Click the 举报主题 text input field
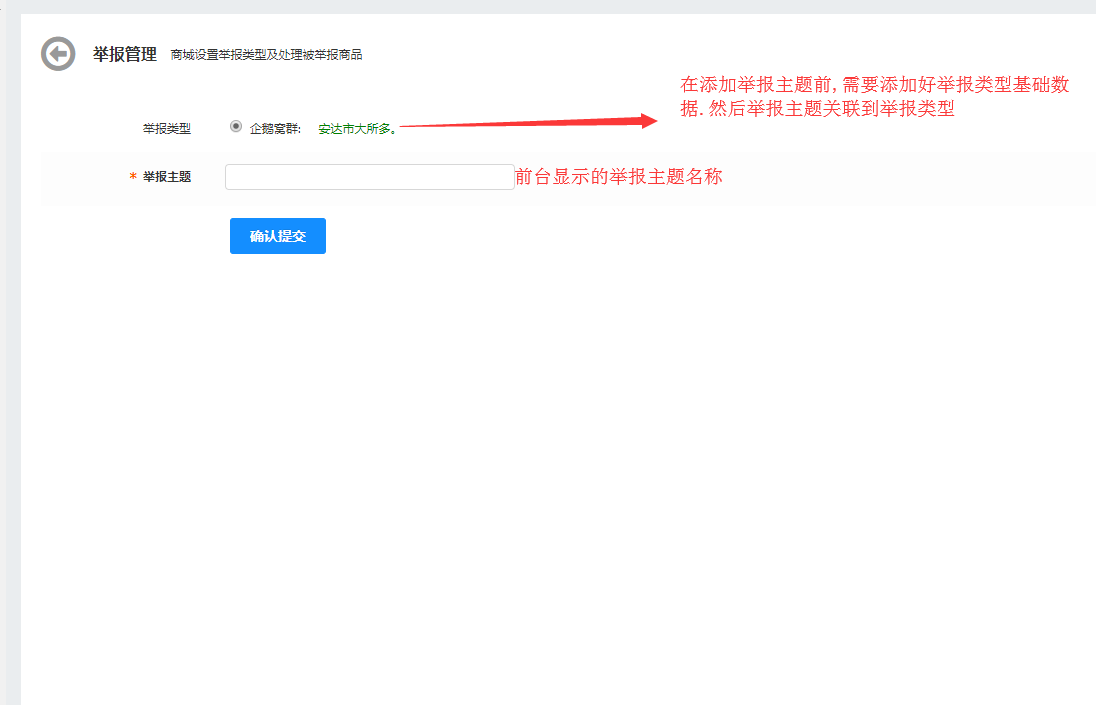Screen dimensions: 1096x705 point(369,177)
